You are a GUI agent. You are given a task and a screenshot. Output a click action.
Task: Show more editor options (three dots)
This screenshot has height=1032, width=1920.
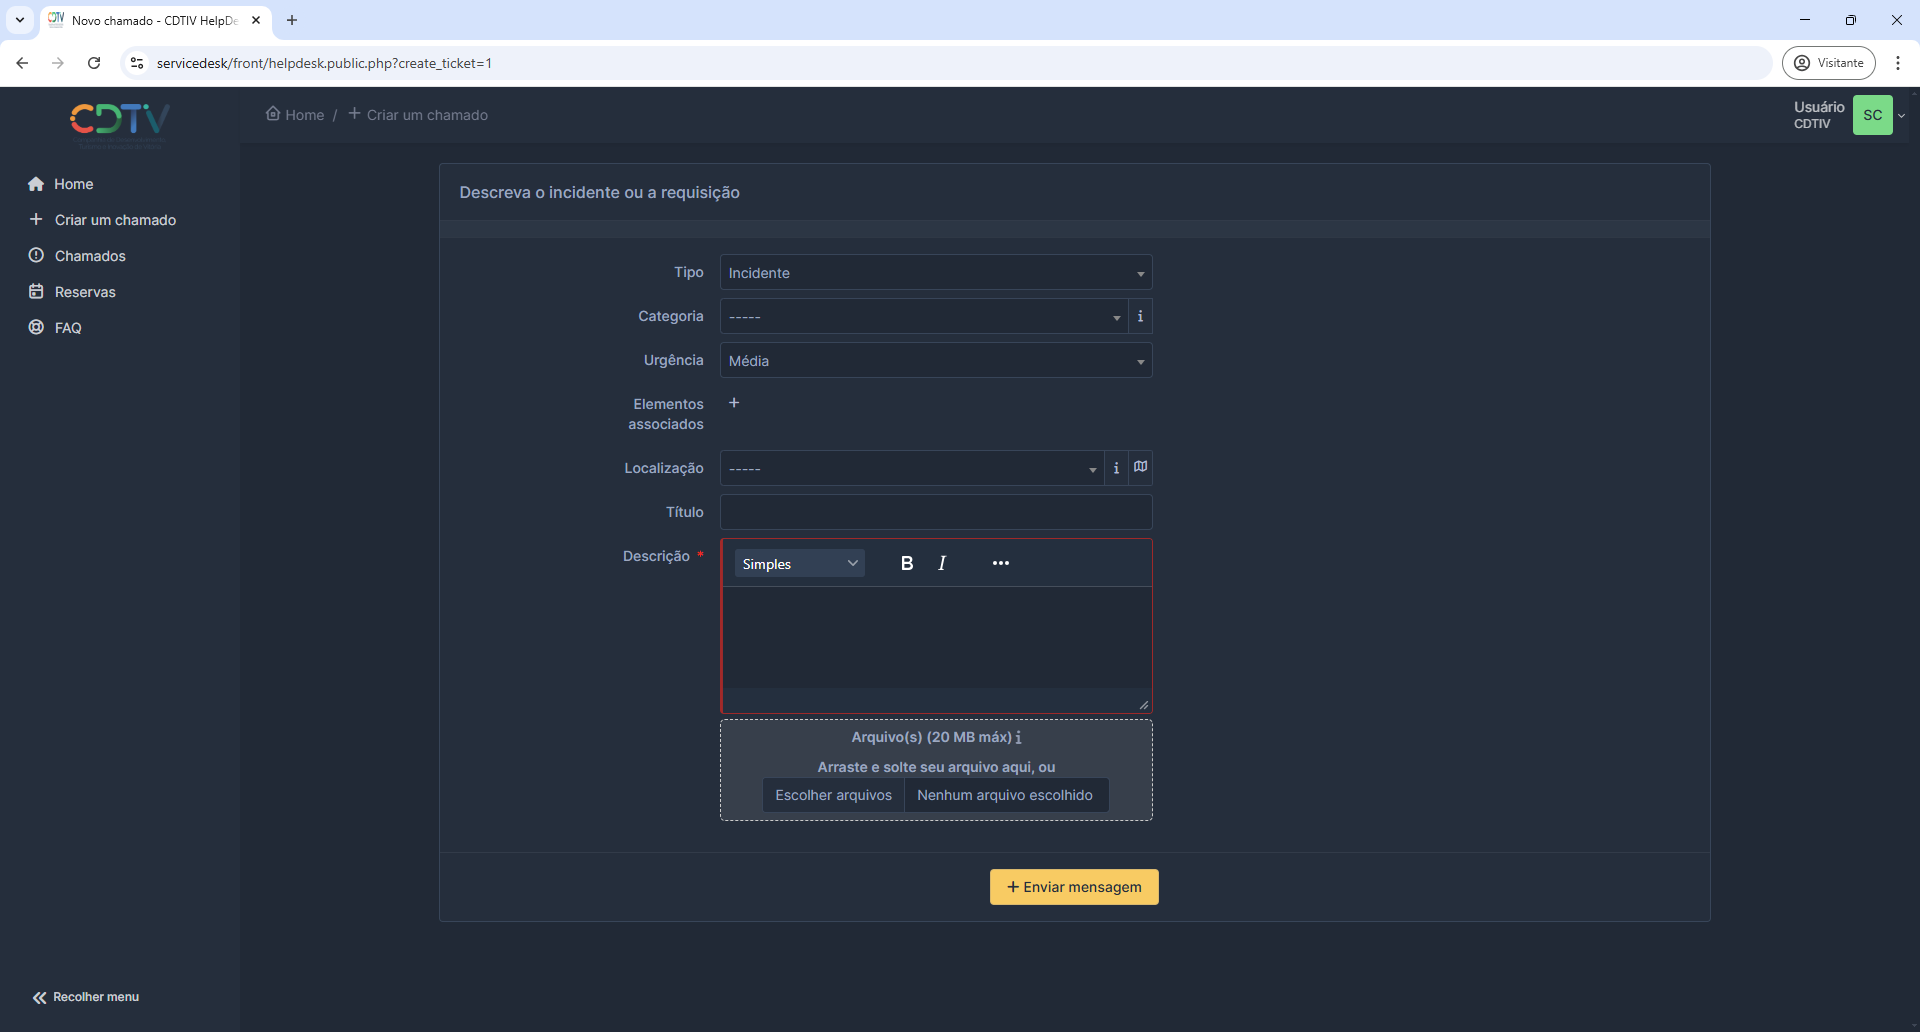coord(1000,564)
